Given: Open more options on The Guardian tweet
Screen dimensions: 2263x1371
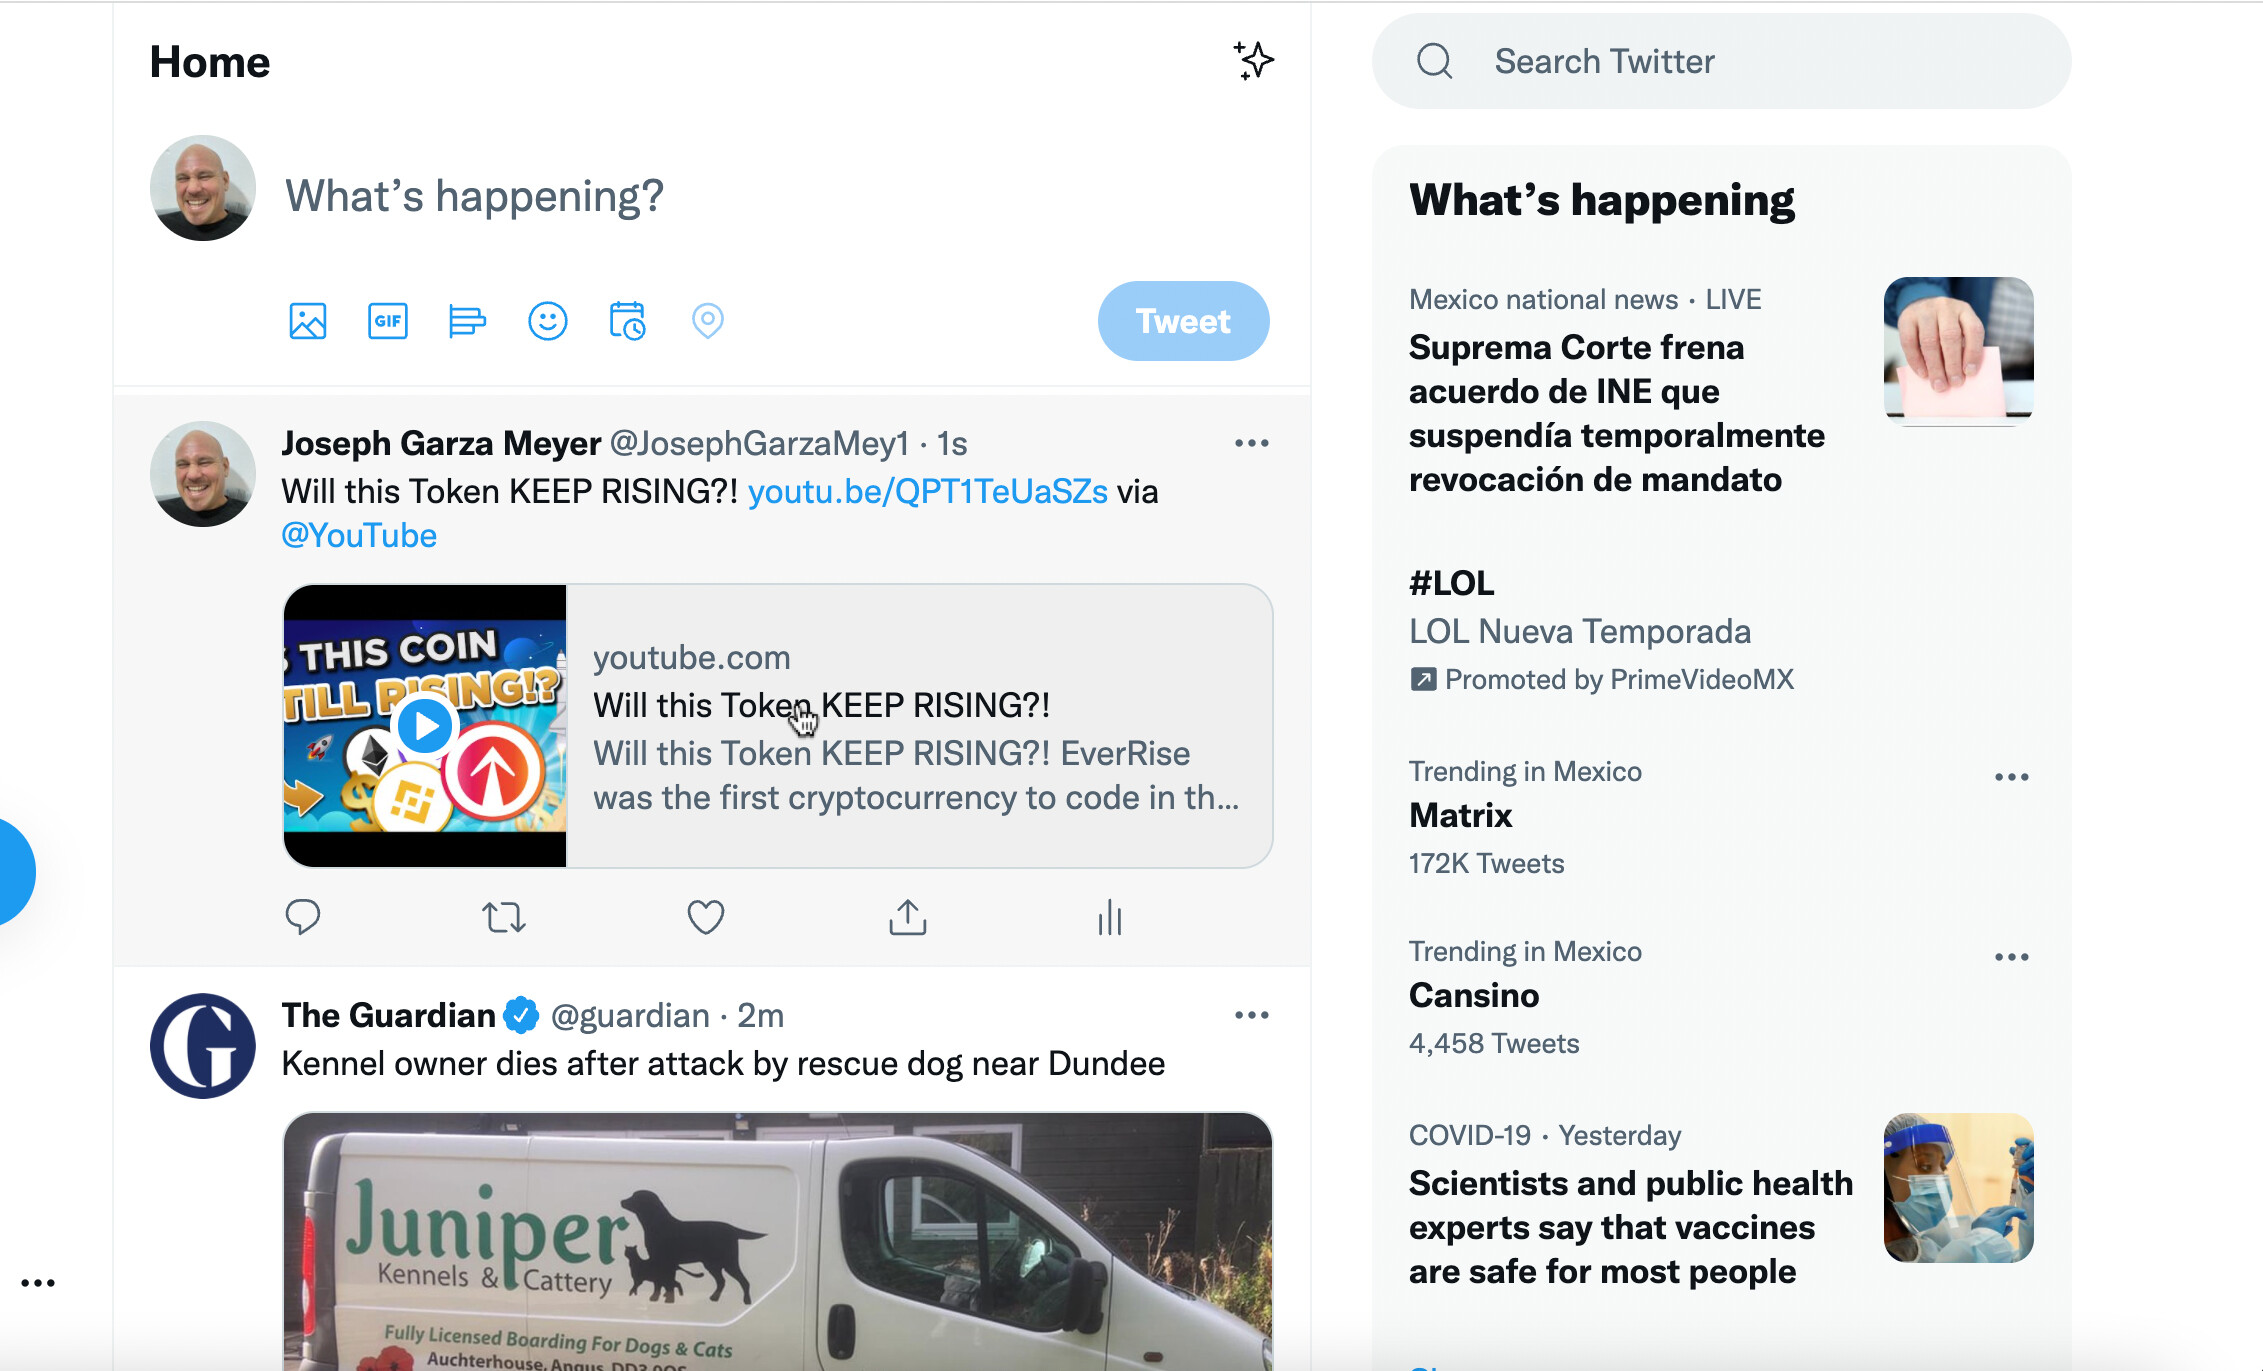Looking at the screenshot, I should 1252,1015.
